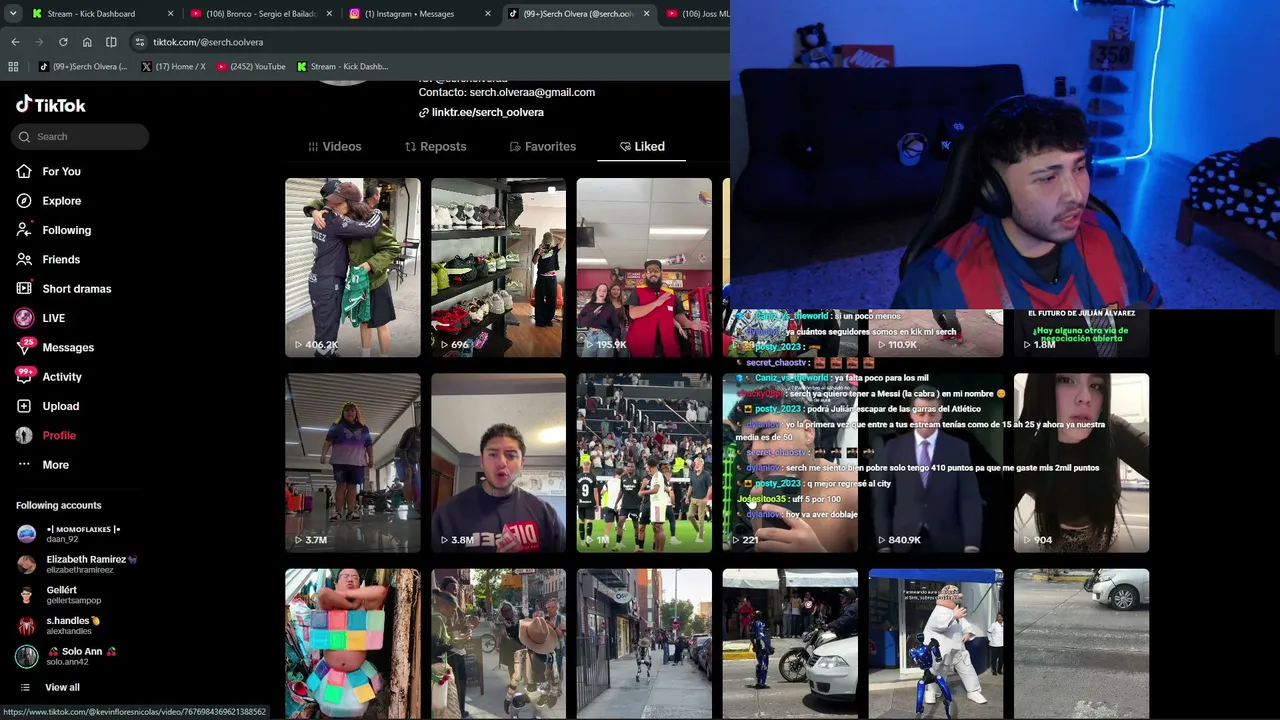Close the Serch Olvera TikTok tab
The width and height of the screenshot is (1280, 720).
click(646, 14)
